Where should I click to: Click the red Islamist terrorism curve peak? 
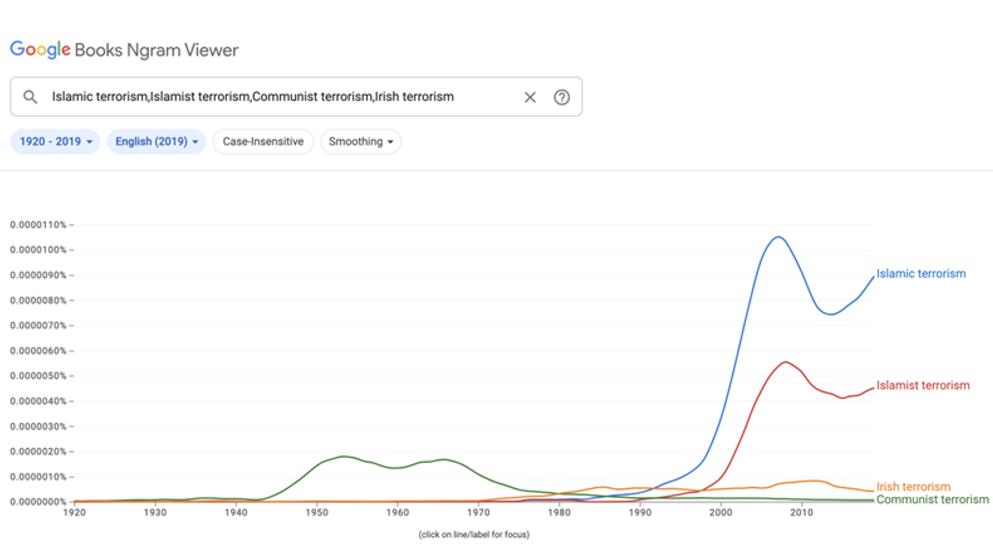pyautogui.click(x=785, y=362)
